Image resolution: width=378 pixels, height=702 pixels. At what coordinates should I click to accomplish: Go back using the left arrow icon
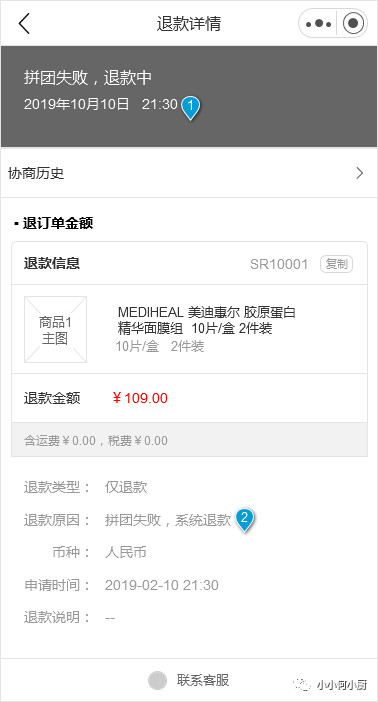(24, 23)
